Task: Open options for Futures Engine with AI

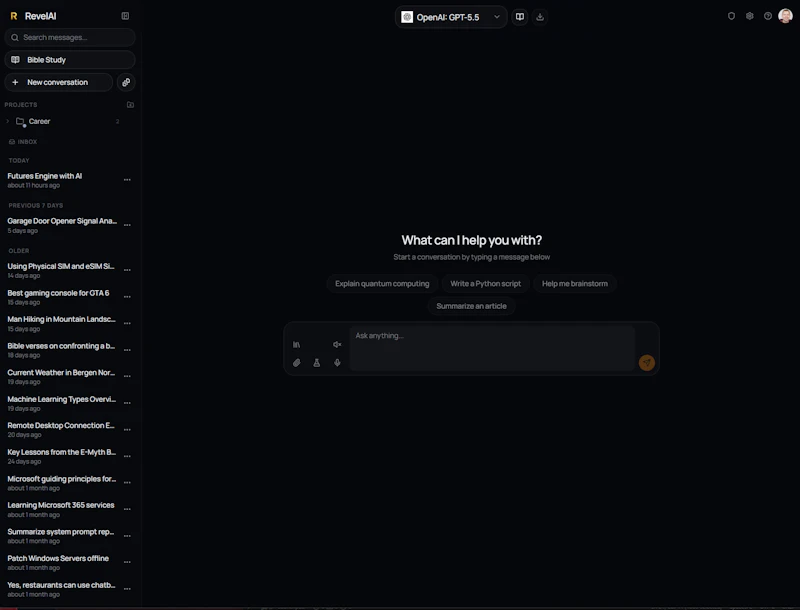Action: click(x=127, y=180)
